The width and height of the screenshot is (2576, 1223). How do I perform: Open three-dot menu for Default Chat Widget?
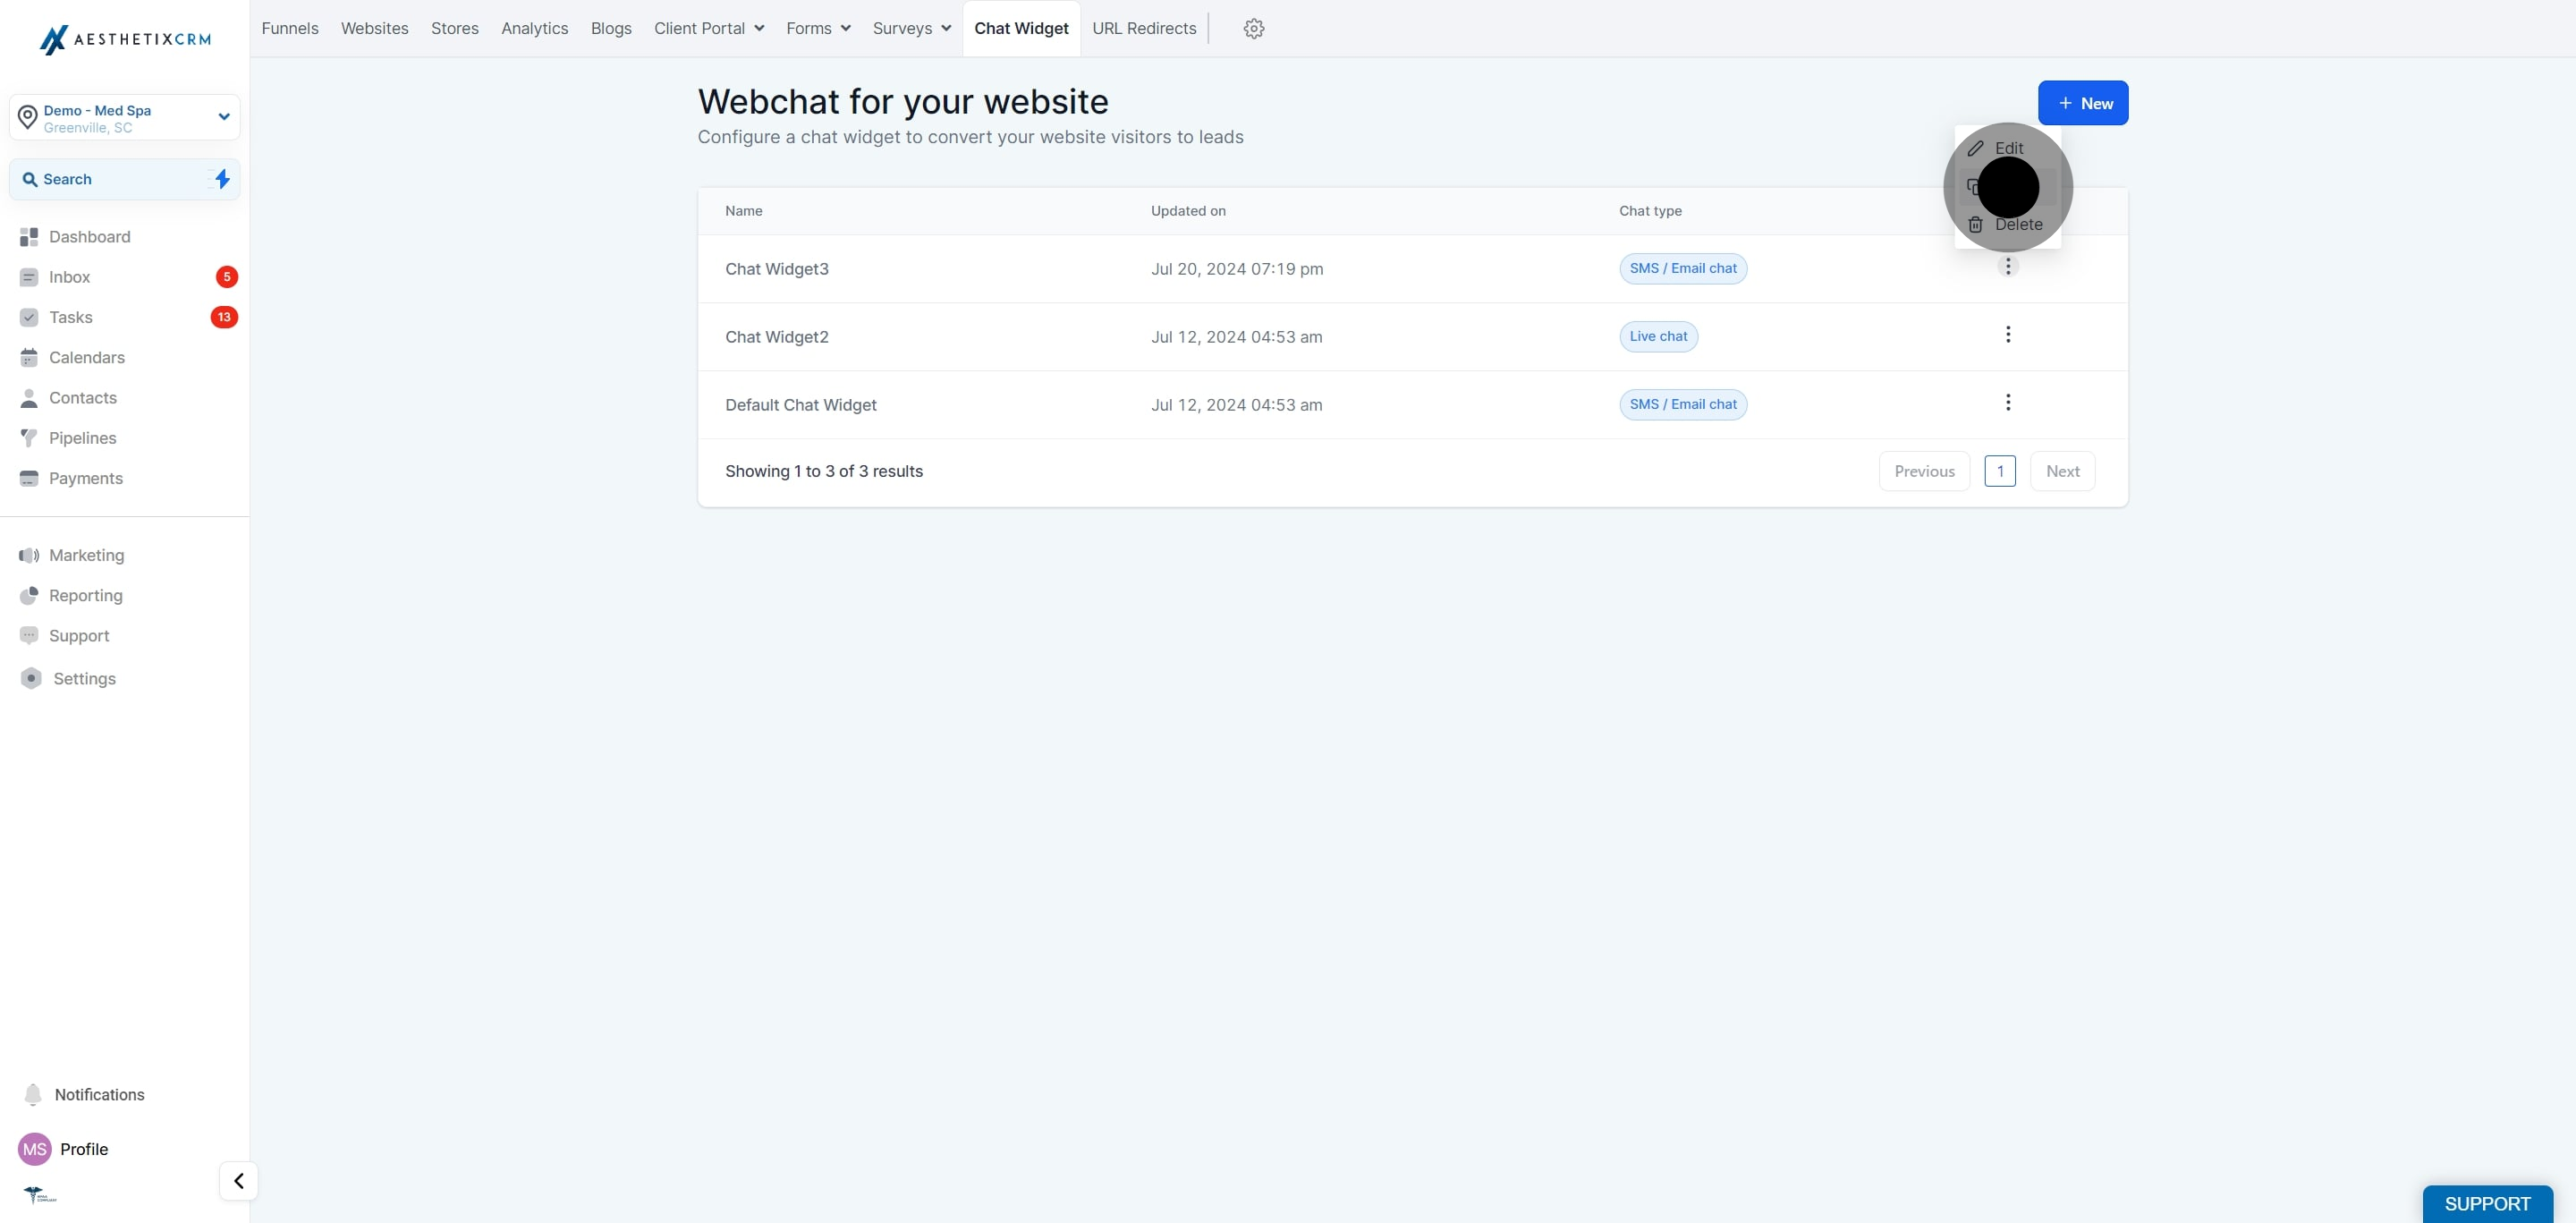pos(2007,403)
